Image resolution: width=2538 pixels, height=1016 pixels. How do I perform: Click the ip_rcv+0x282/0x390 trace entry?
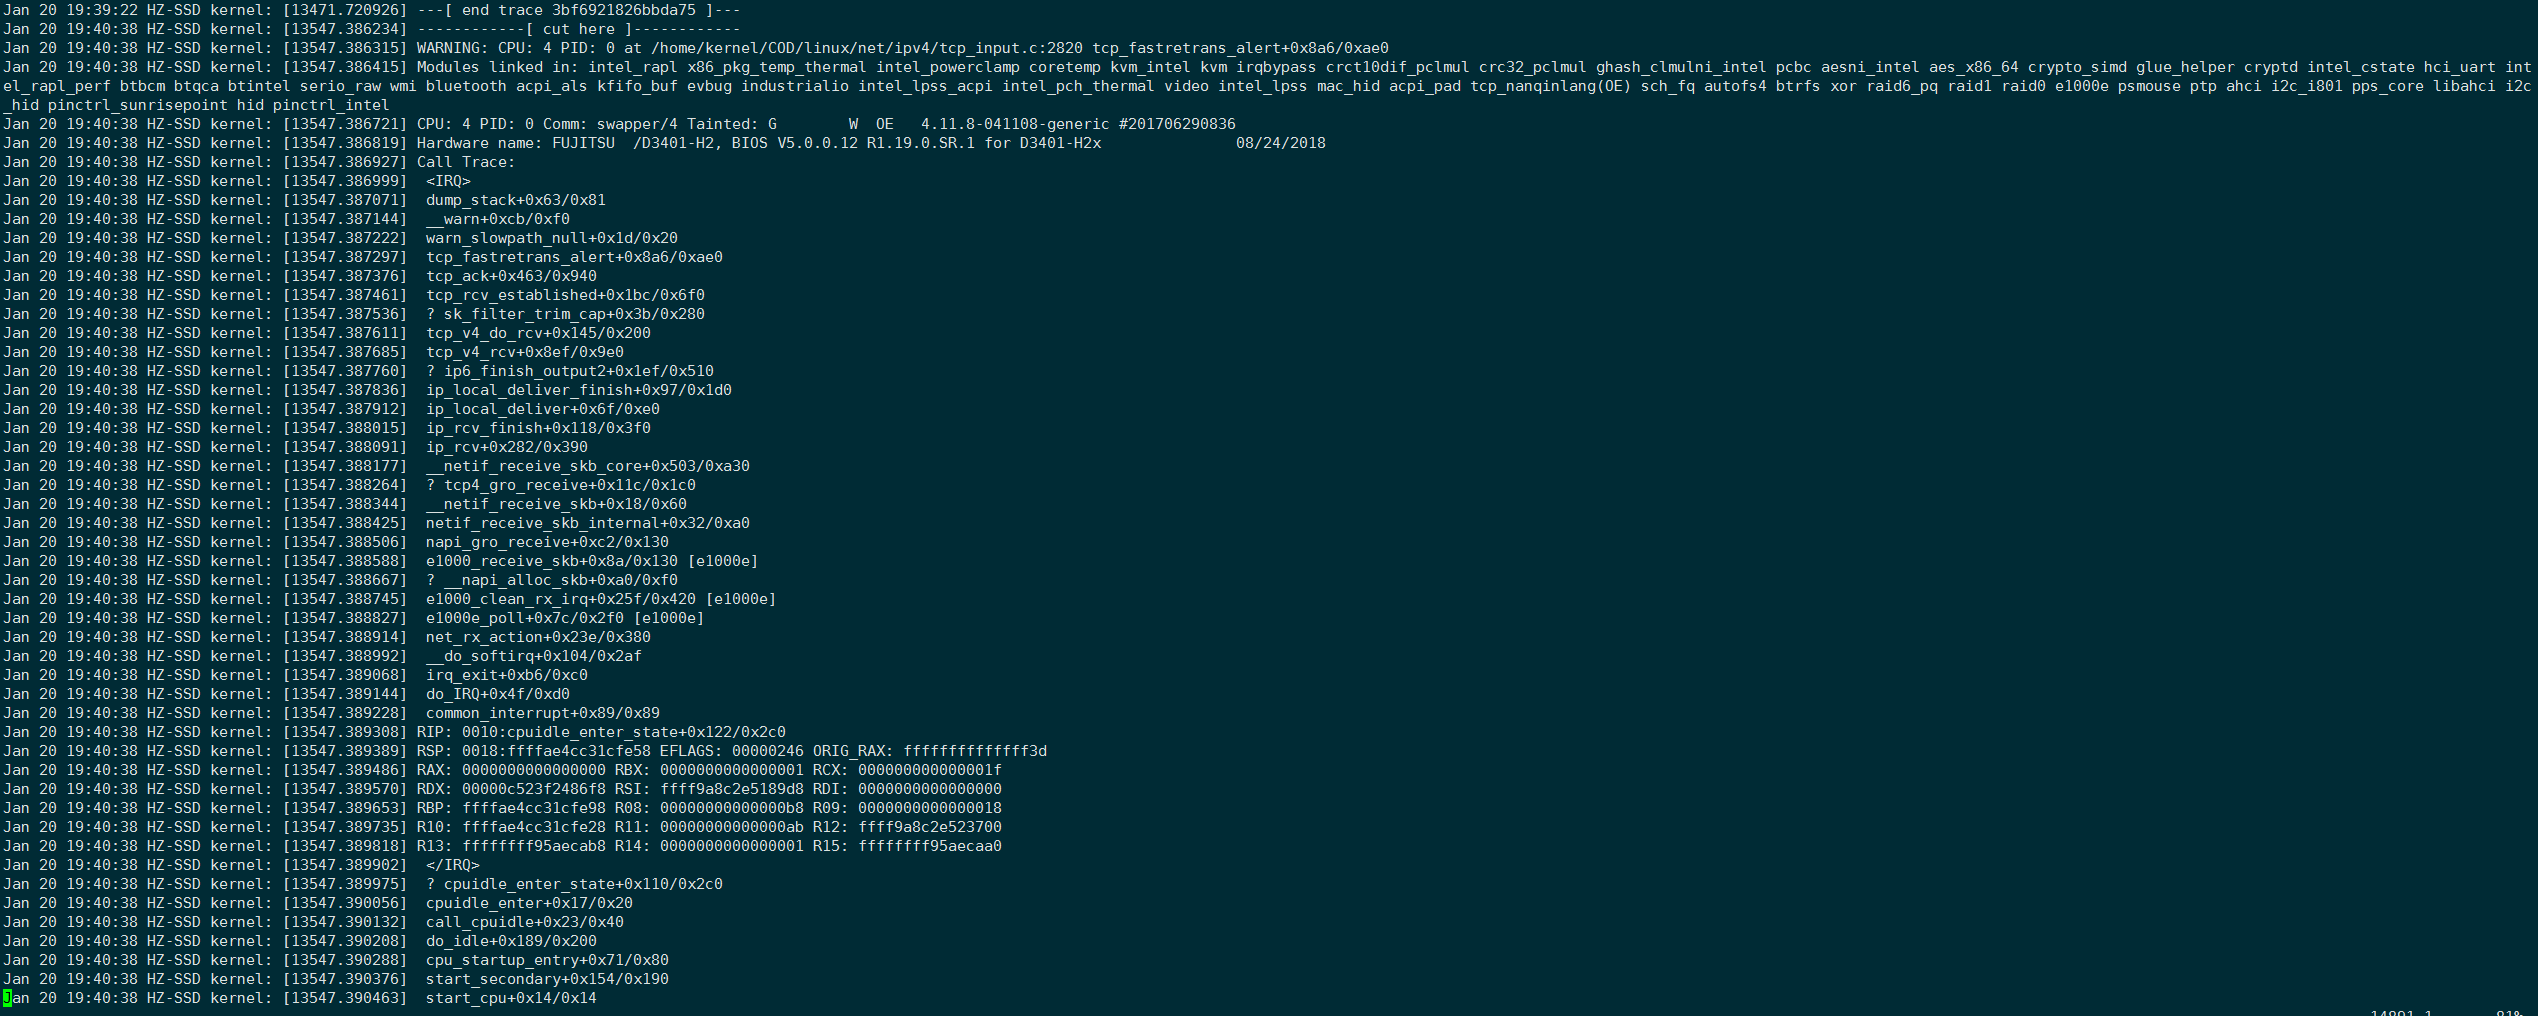[506, 447]
